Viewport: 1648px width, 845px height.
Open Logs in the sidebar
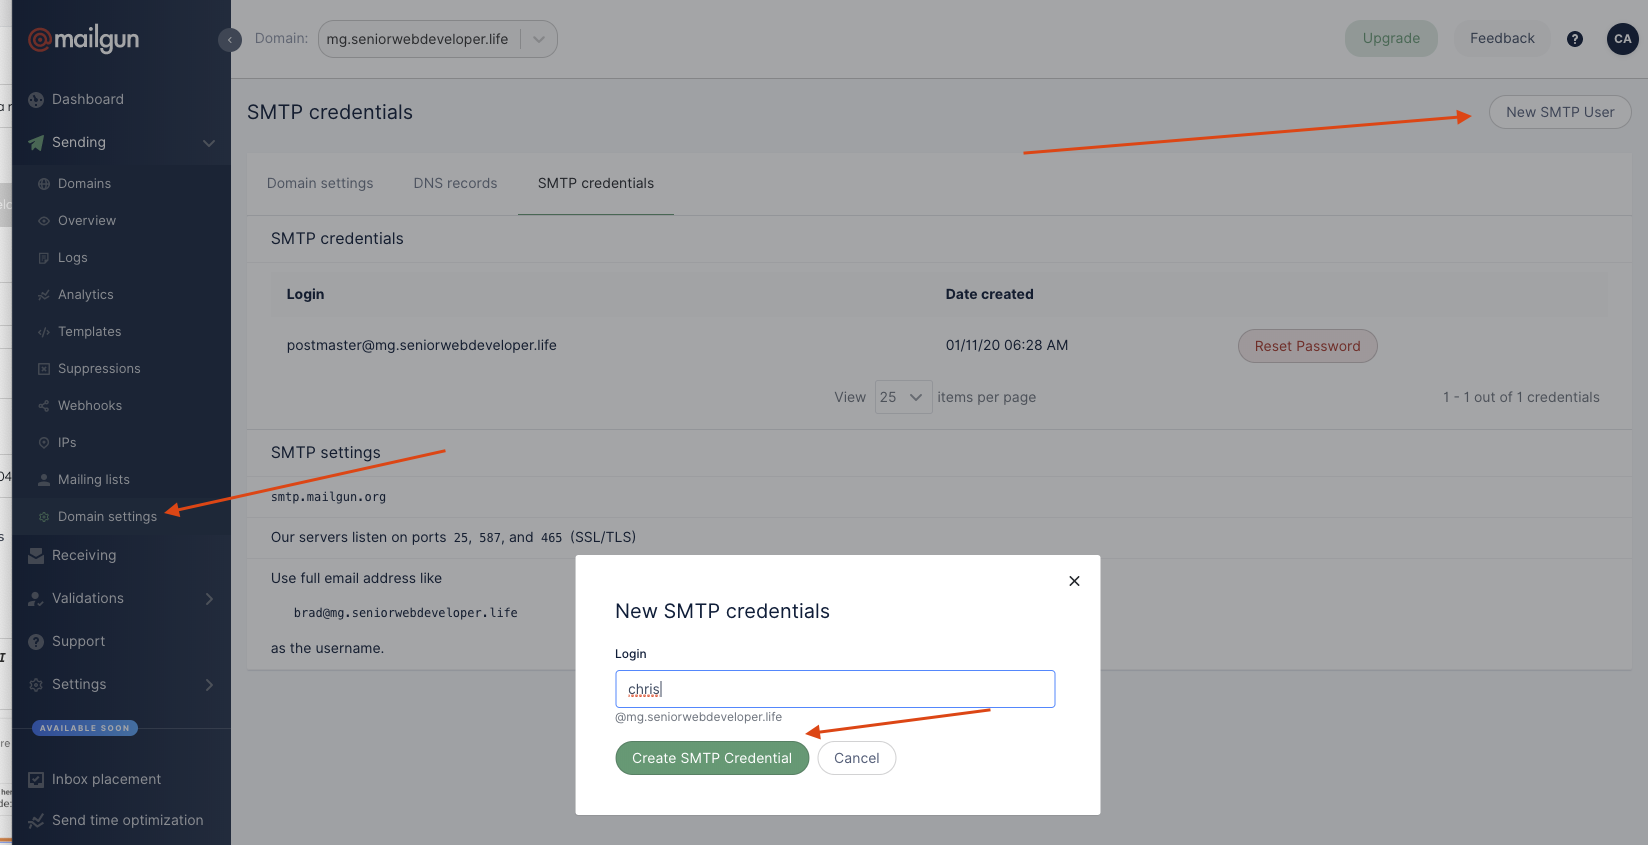[x=73, y=257]
